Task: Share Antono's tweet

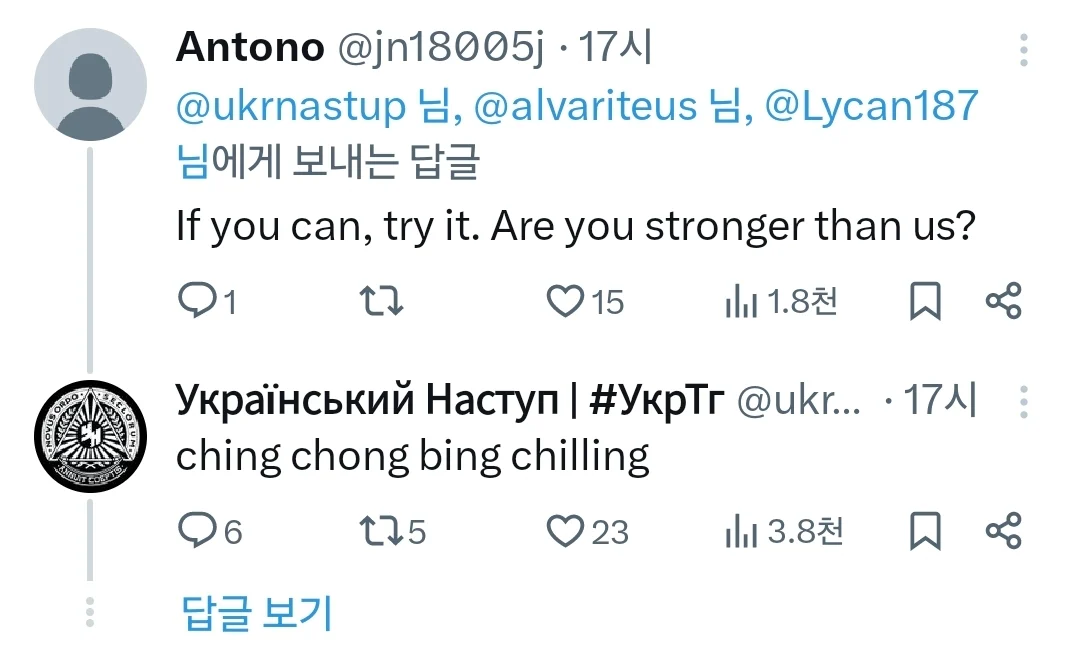Action: coord(1004,301)
